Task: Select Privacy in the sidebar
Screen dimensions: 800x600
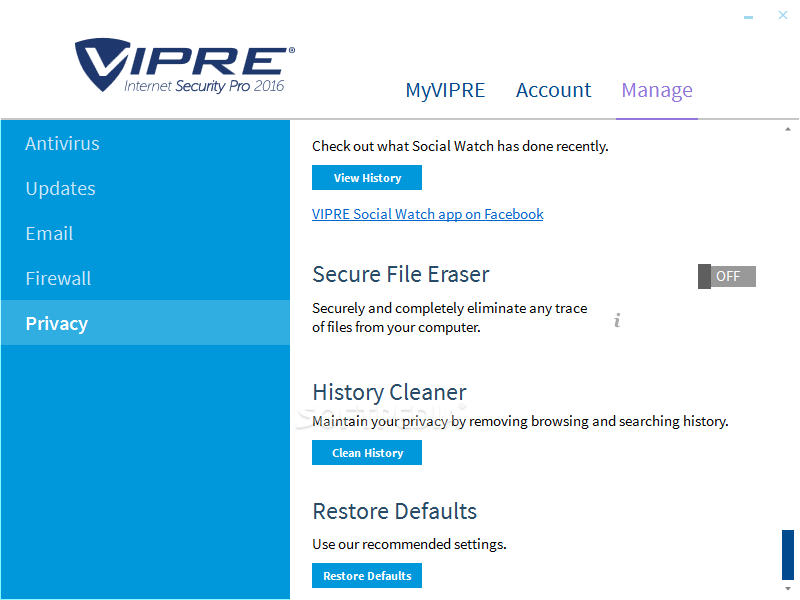Action: 145,322
